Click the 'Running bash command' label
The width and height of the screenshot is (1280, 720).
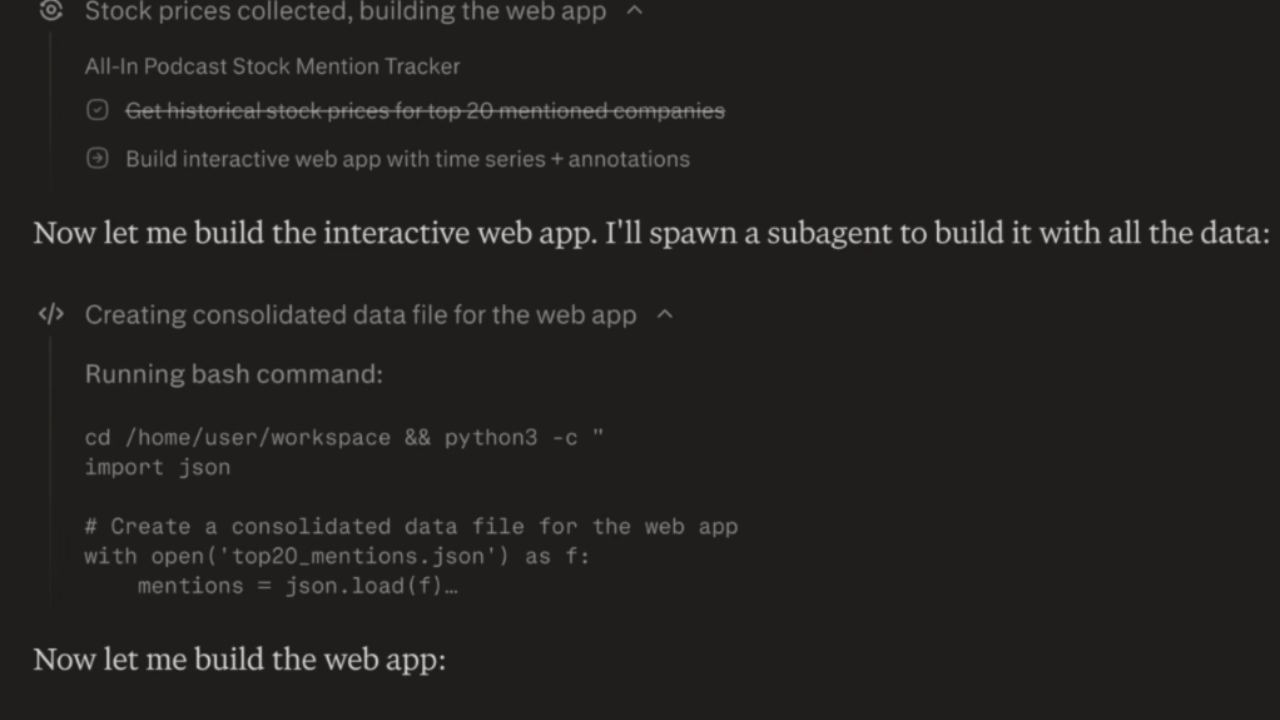(x=233, y=373)
